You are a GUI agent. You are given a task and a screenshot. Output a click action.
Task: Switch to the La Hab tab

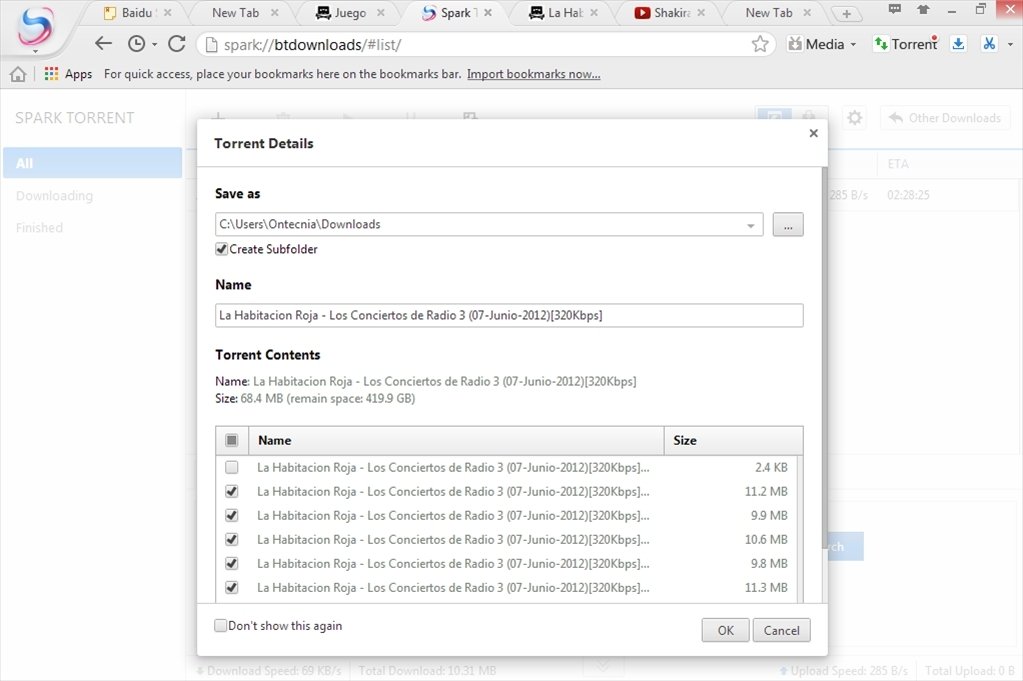pos(562,12)
